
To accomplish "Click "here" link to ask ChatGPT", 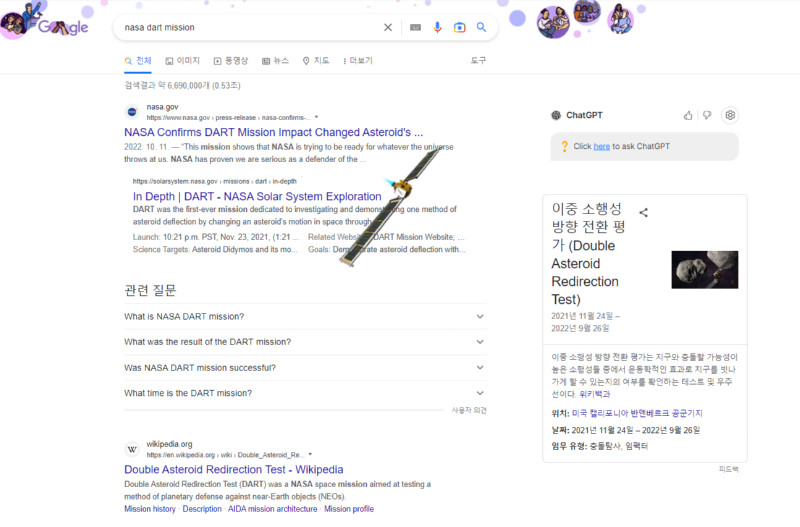I will click(x=601, y=147).
